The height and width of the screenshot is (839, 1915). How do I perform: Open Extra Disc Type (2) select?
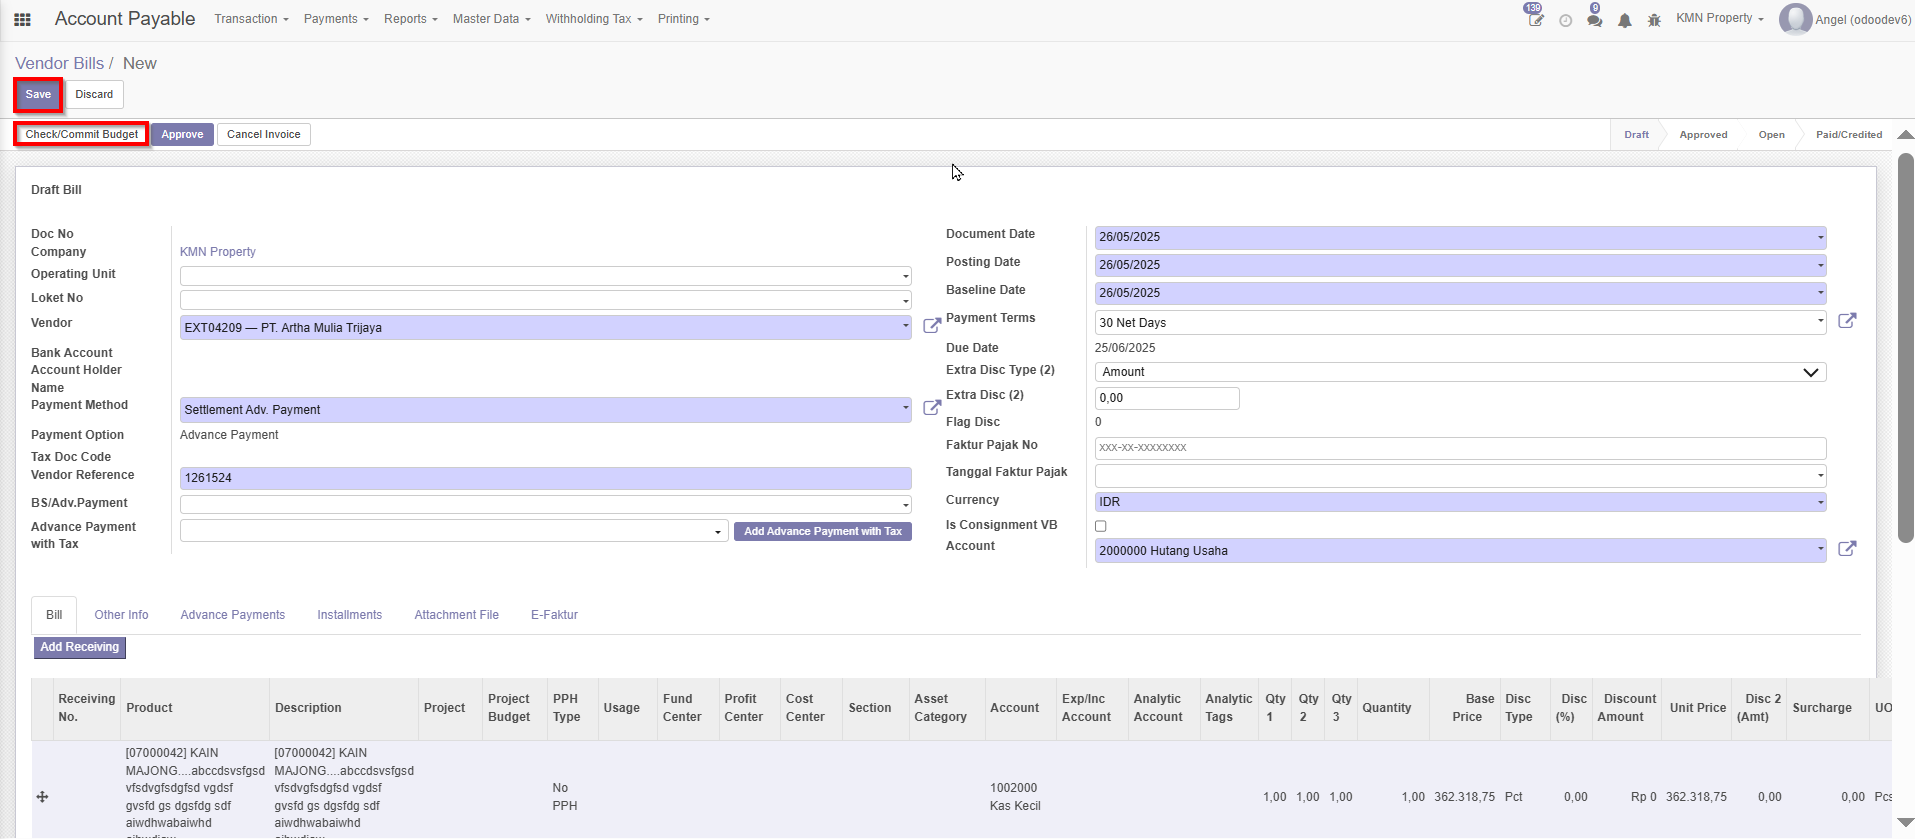point(1460,372)
